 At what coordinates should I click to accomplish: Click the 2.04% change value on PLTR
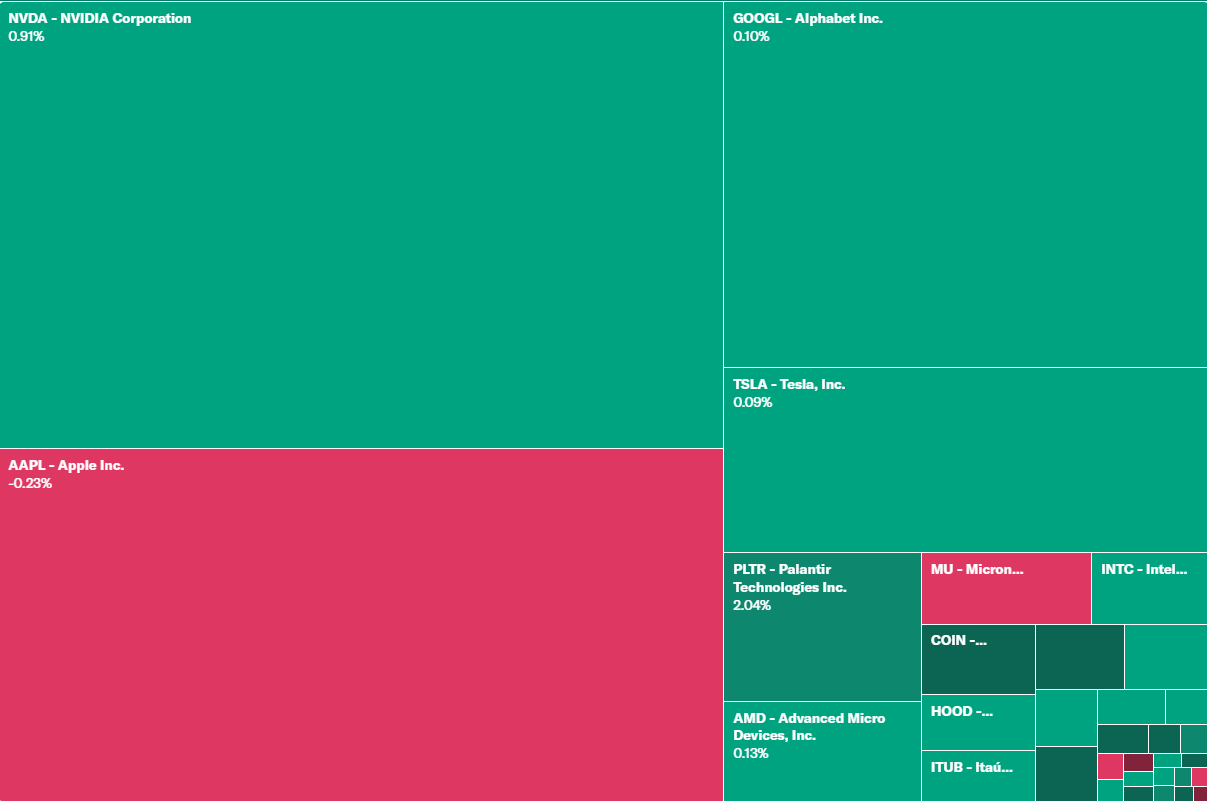(752, 606)
